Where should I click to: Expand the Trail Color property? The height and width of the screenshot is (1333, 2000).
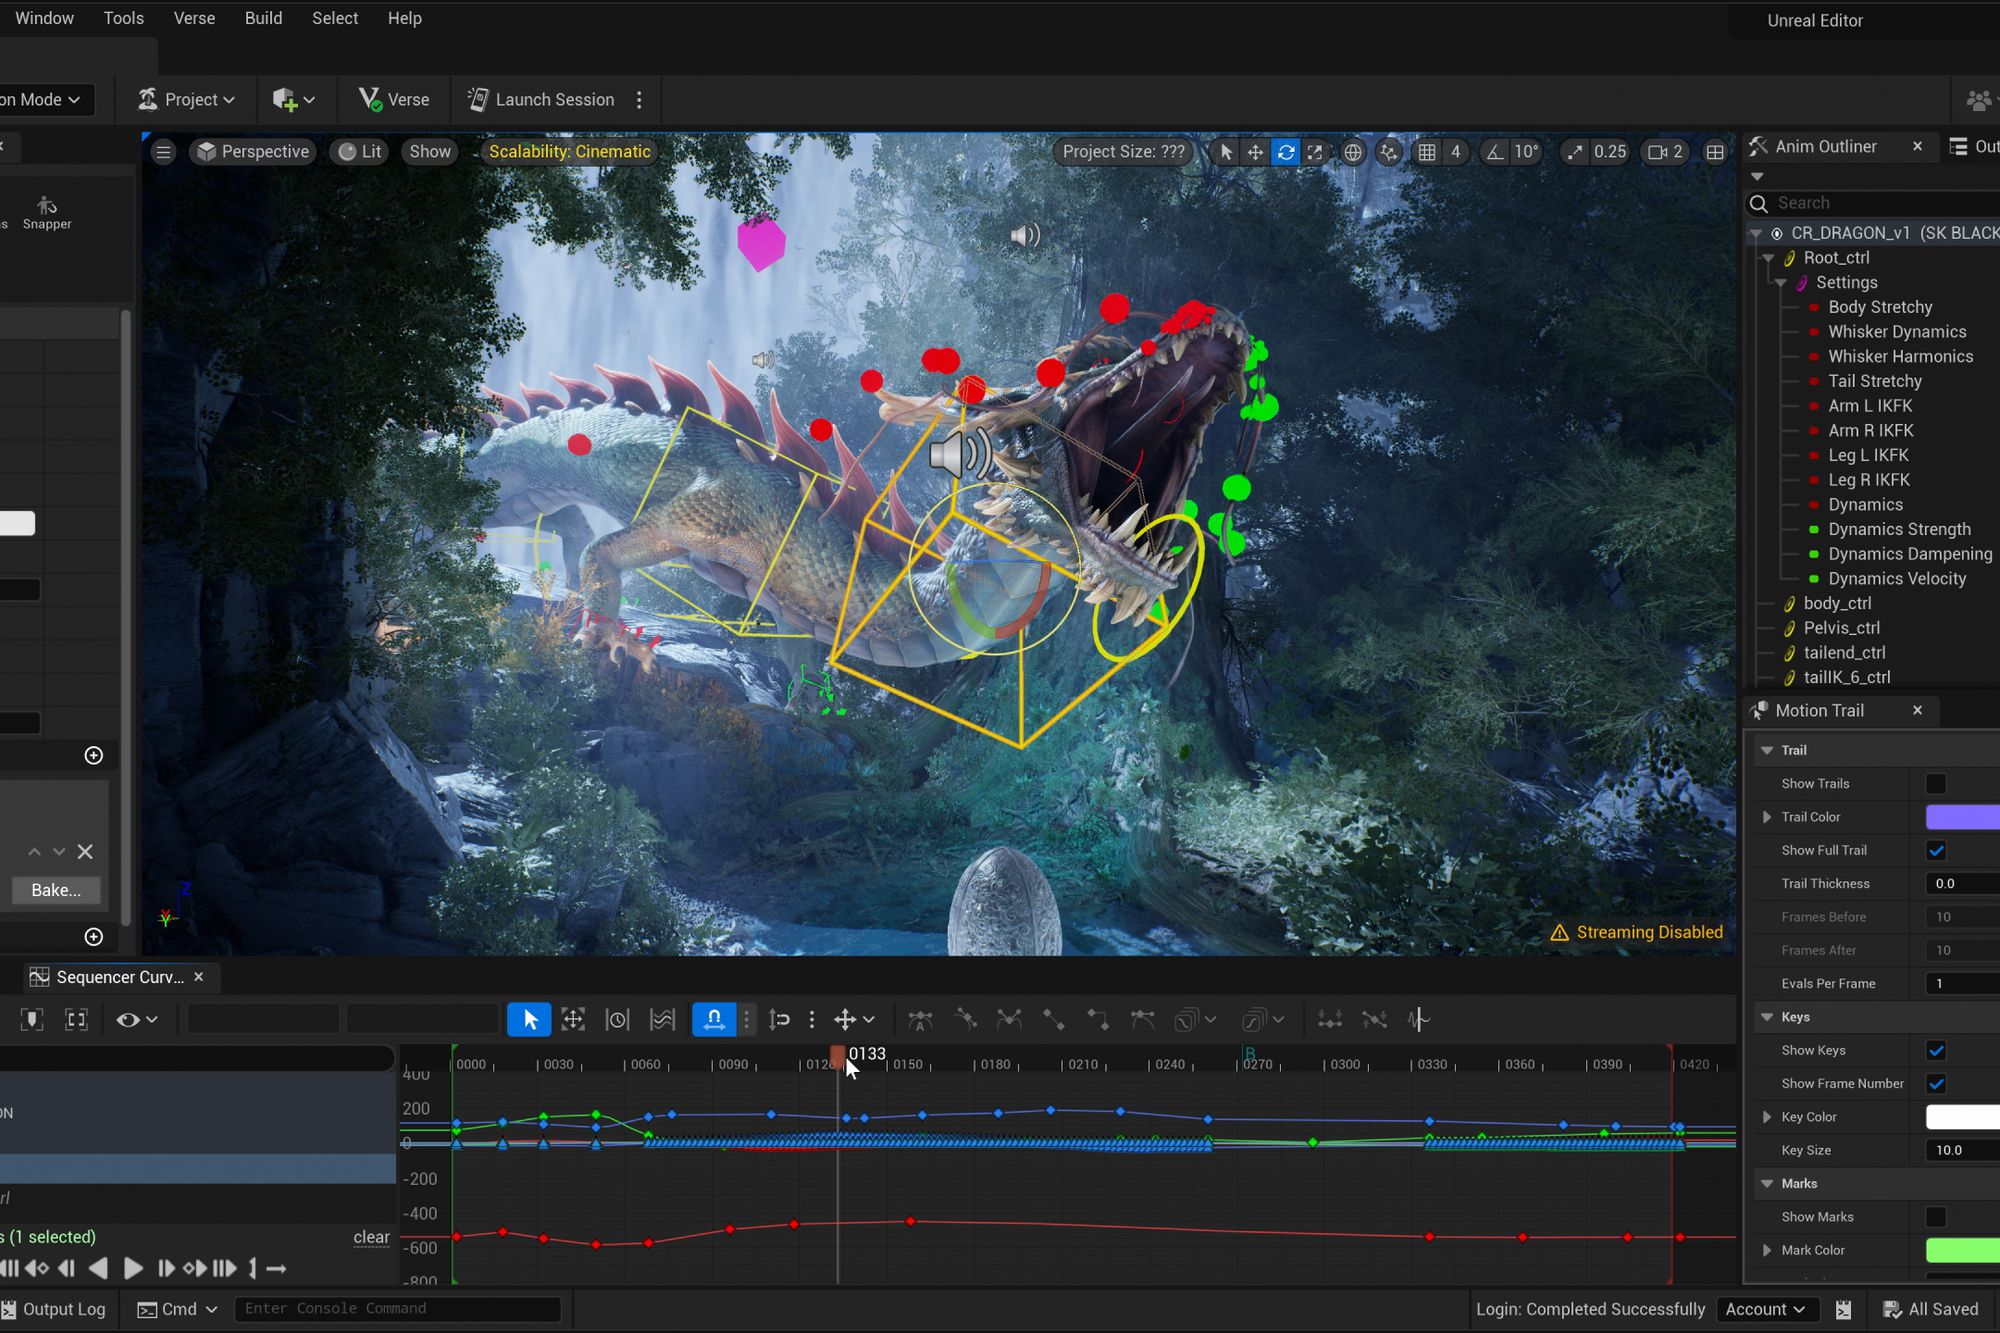click(1767, 817)
